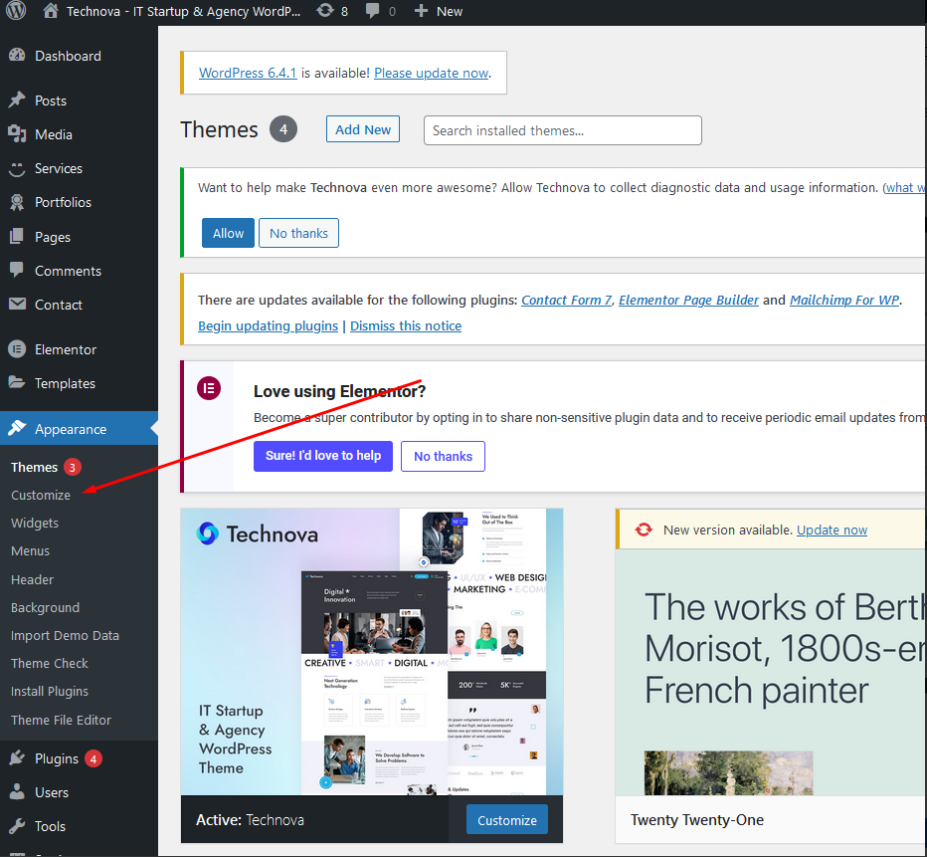Click the Elementor logo in notice
Image resolution: width=927 pixels, height=857 pixels.
[x=209, y=388]
